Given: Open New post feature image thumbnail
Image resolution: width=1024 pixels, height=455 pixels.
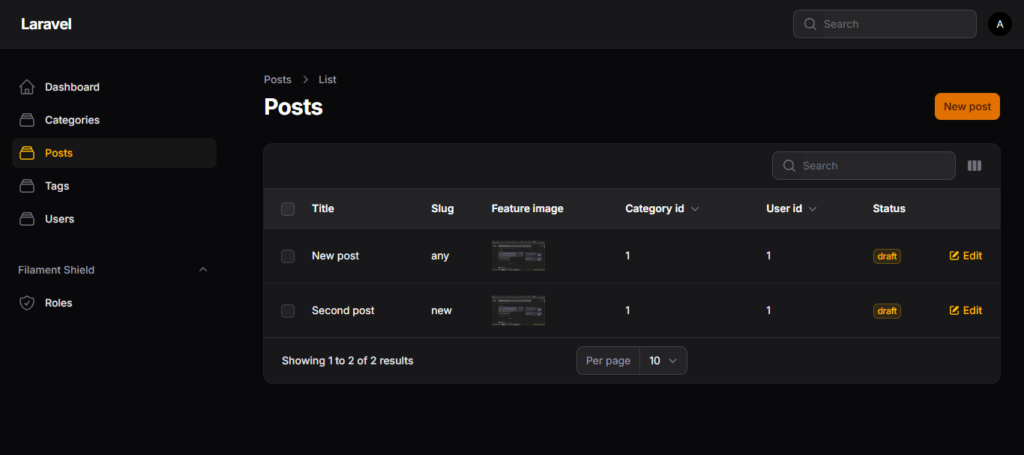Looking at the screenshot, I should coord(519,256).
